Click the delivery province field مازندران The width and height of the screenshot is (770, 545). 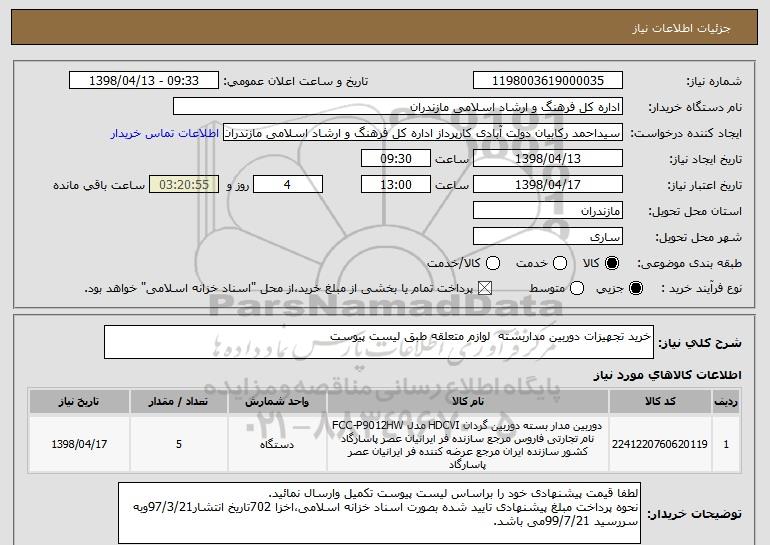coord(548,211)
